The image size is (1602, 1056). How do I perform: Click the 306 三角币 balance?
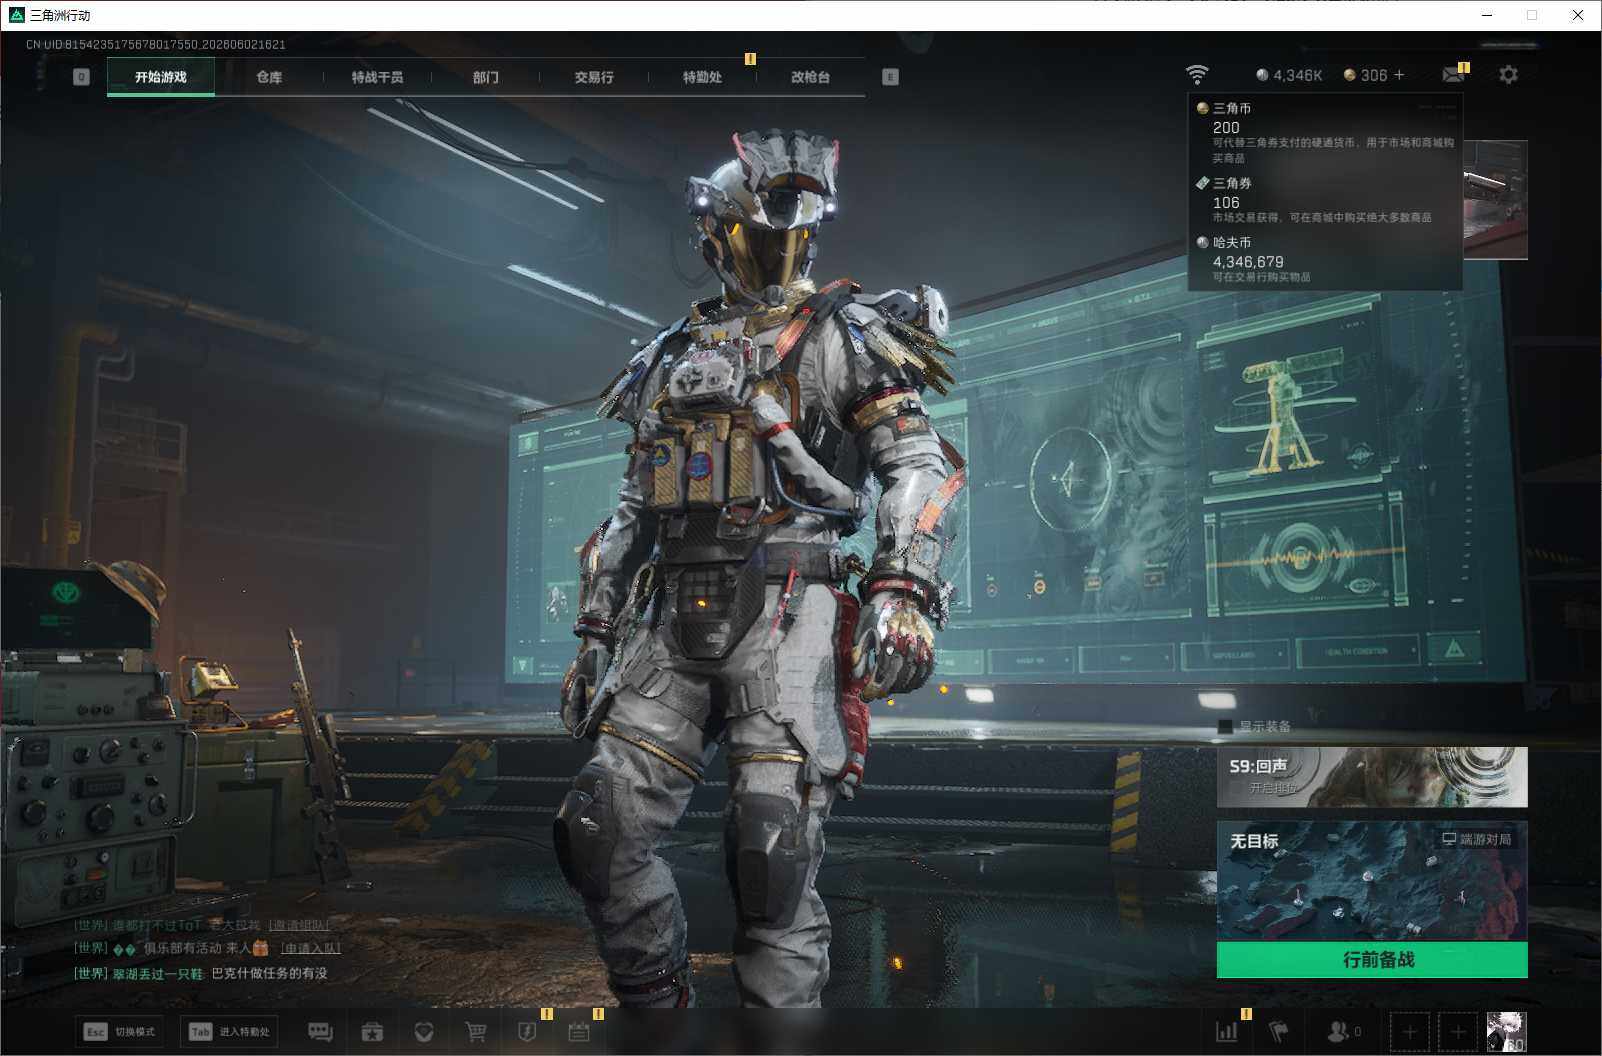pyautogui.click(x=1366, y=75)
